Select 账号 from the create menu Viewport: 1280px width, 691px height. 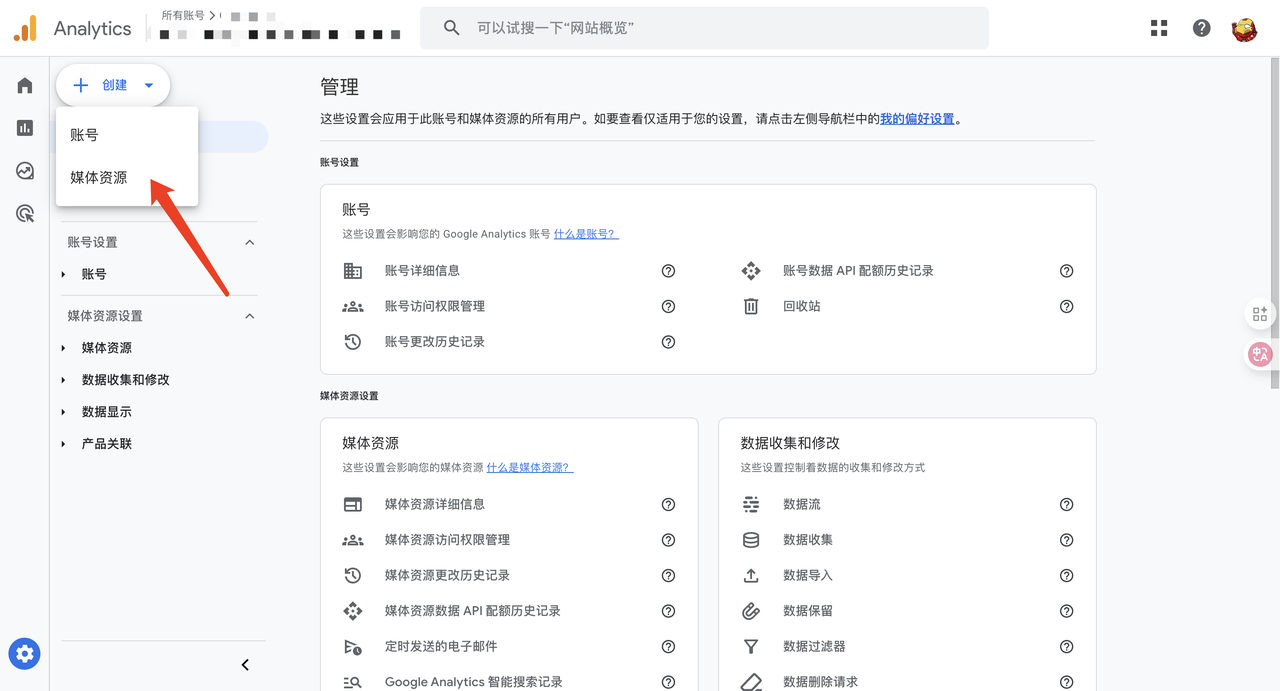[84, 135]
